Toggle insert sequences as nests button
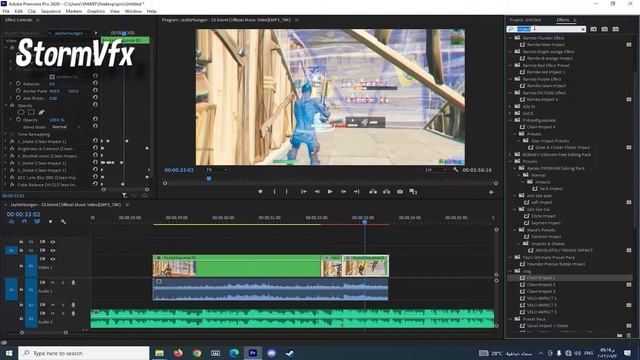 pos(11,221)
